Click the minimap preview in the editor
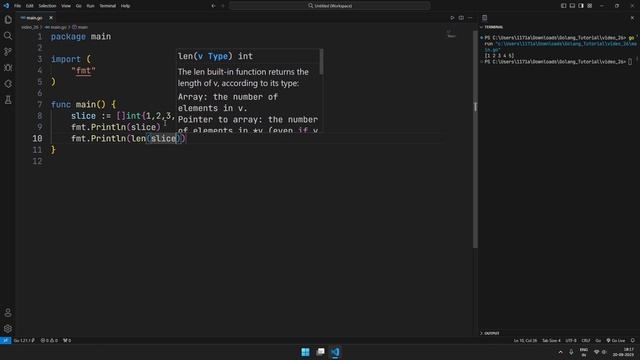Image resolution: width=640 pixels, height=360 pixels. click(451, 34)
